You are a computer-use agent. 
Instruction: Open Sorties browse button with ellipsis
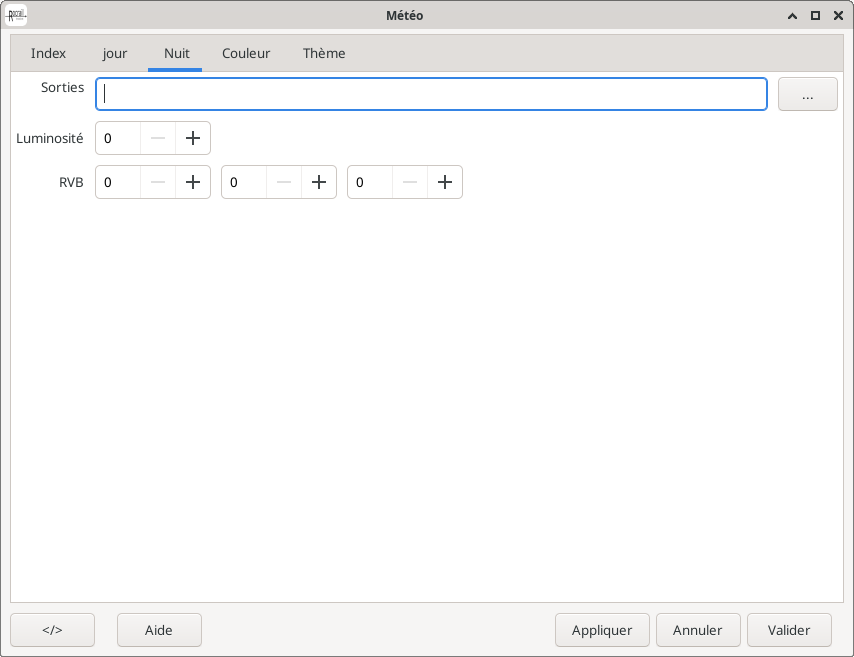click(x=807, y=94)
